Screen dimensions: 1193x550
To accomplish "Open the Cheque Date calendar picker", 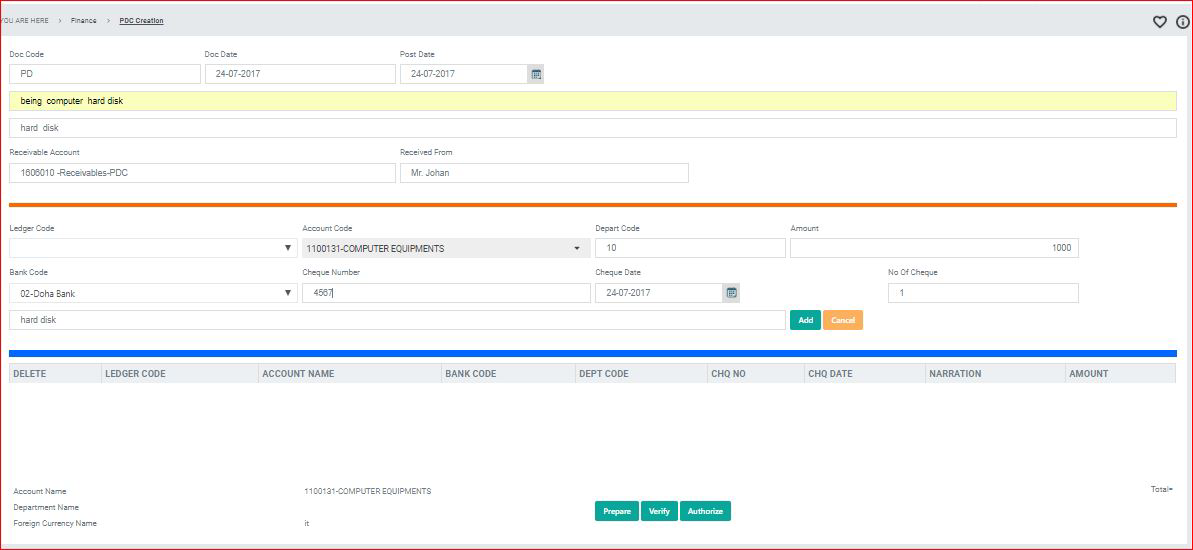I will [x=731, y=293].
